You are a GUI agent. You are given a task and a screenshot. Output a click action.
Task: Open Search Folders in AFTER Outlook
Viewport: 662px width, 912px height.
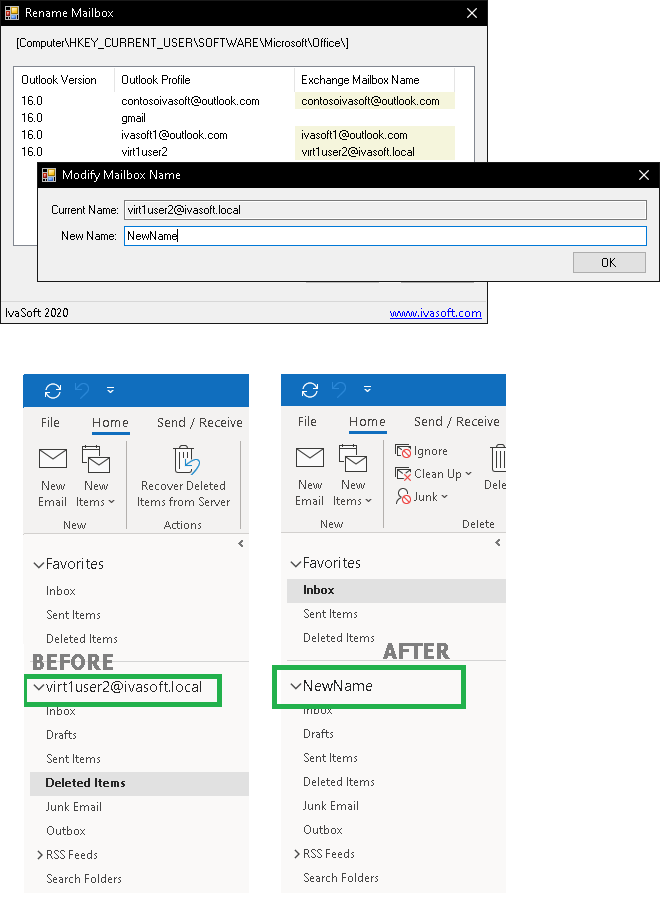341,878
